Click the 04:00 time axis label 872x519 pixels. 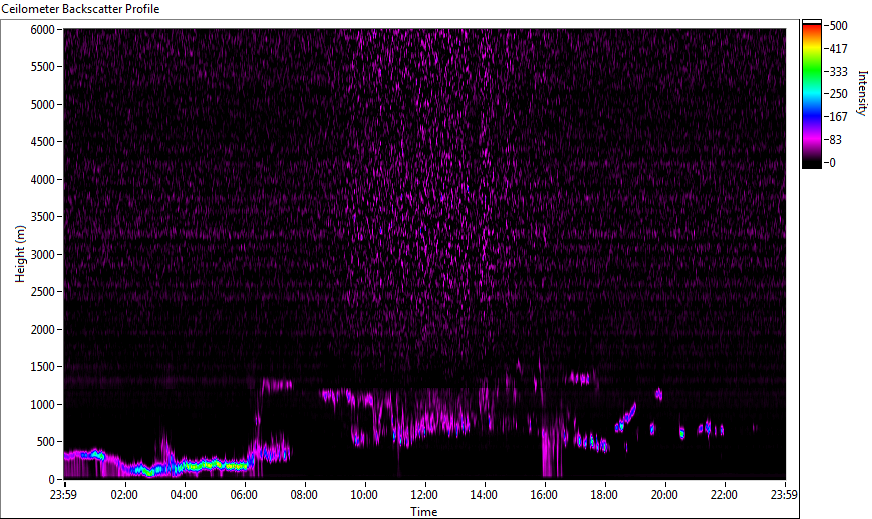[x=184, y=495]
